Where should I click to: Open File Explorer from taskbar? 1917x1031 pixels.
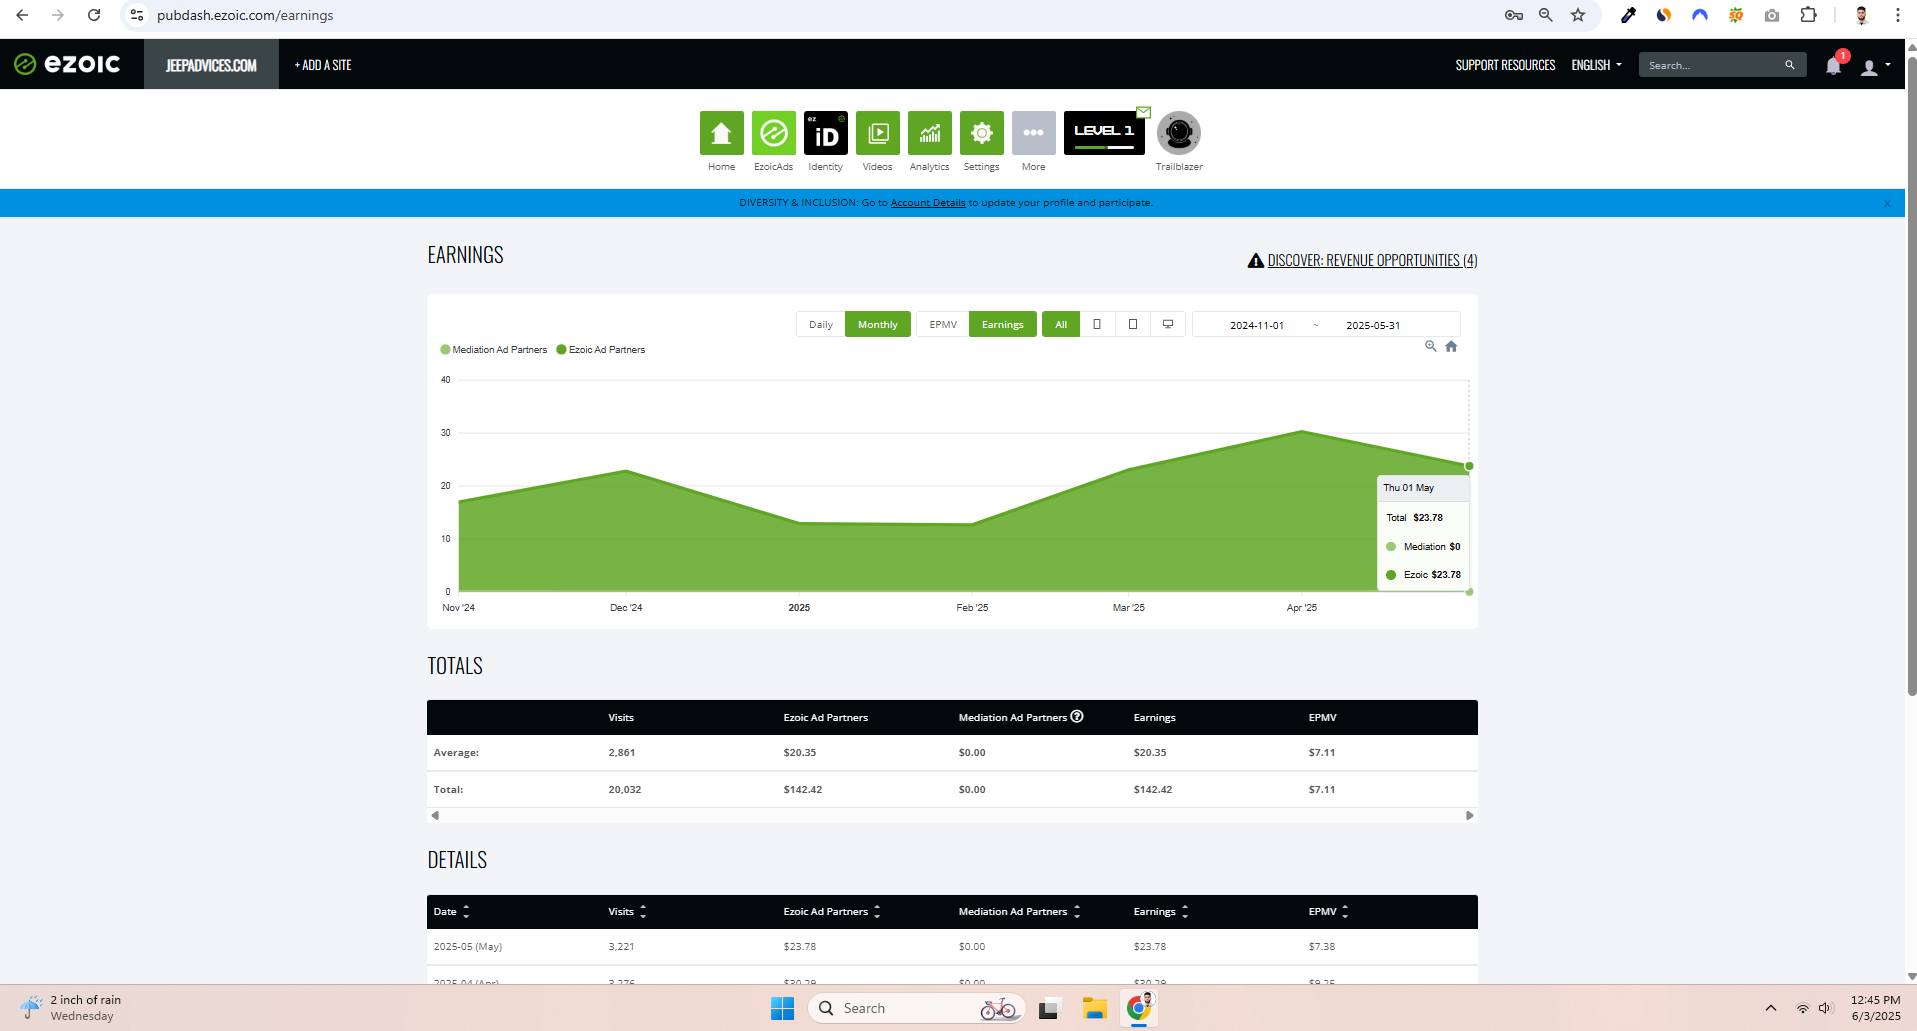(1094, 1008)
